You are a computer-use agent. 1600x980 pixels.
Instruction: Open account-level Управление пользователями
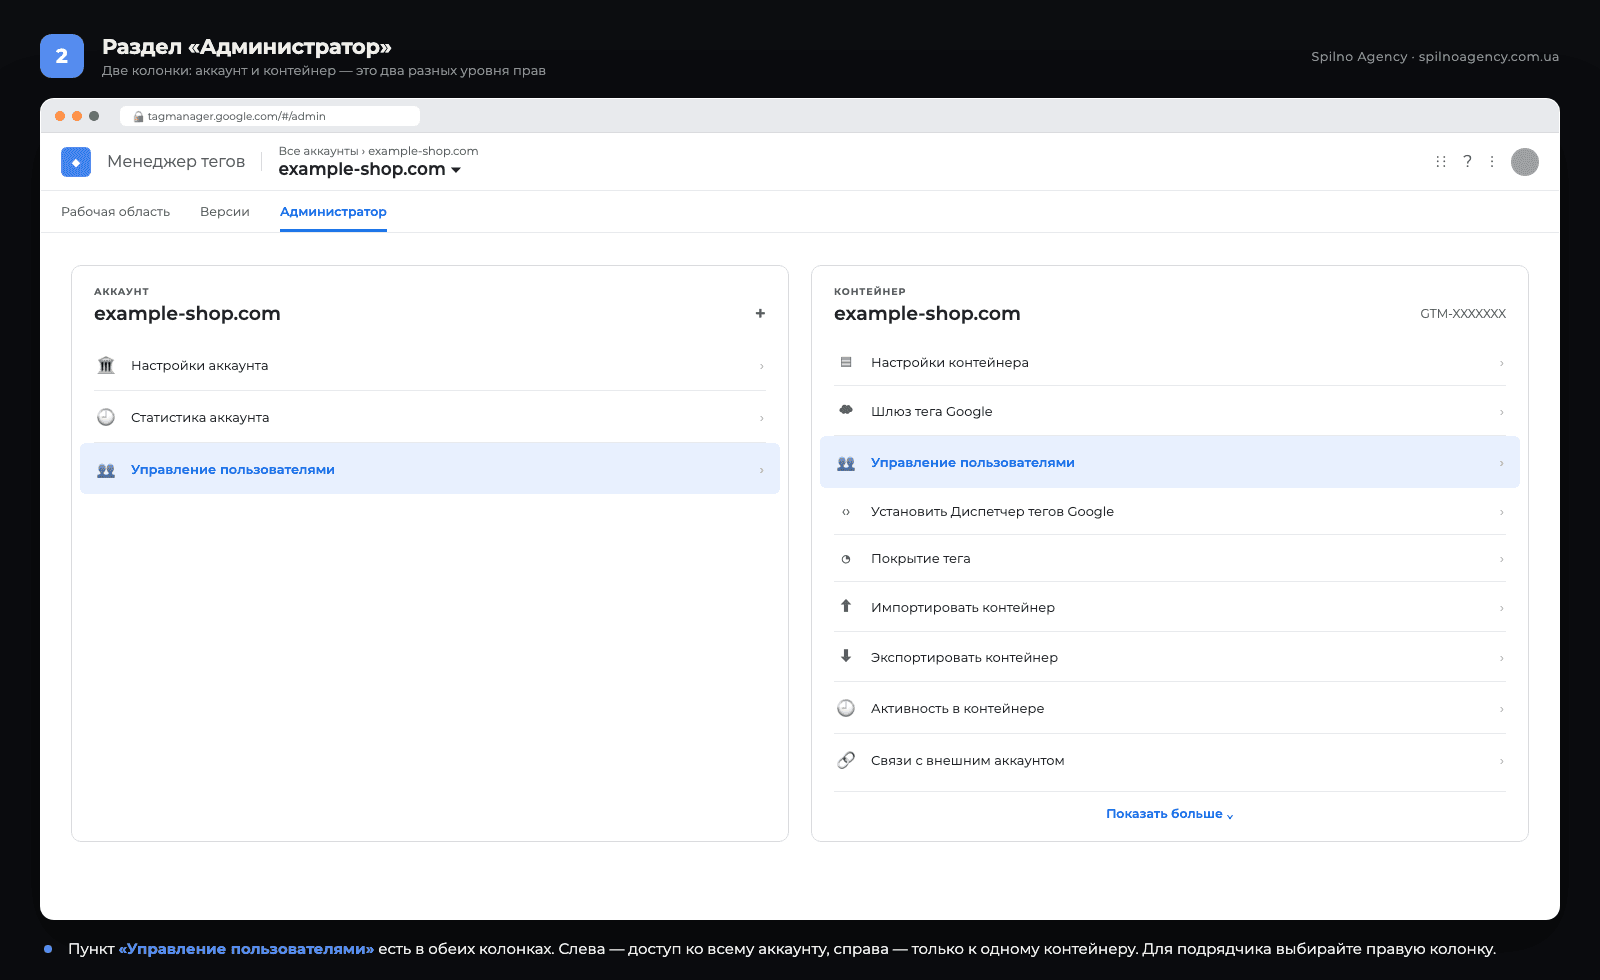coord(430,469)
